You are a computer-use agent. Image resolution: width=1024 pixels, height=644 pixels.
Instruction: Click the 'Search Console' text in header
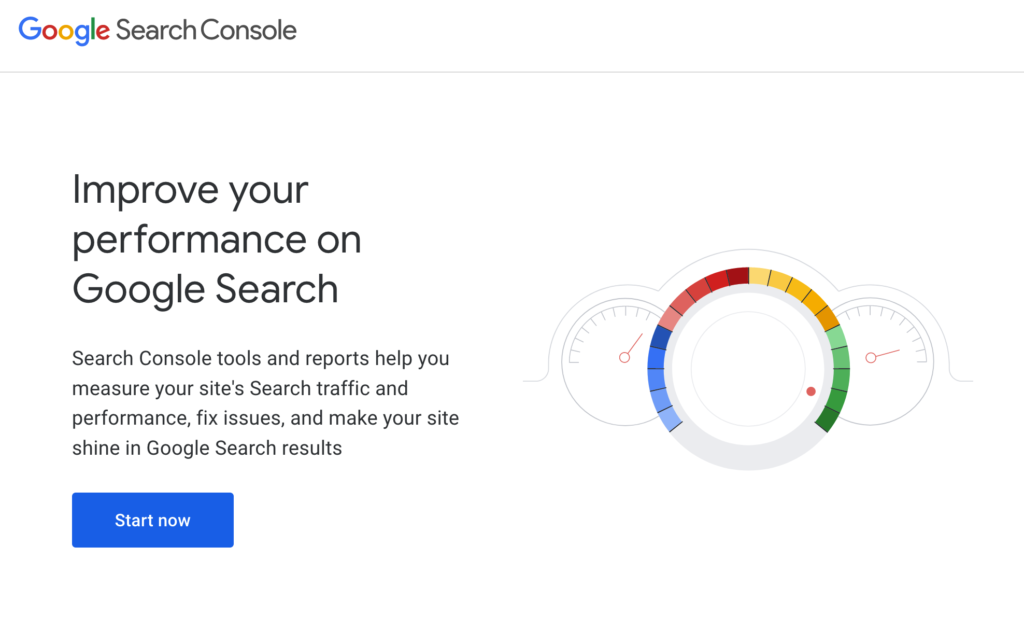[206, 31]
